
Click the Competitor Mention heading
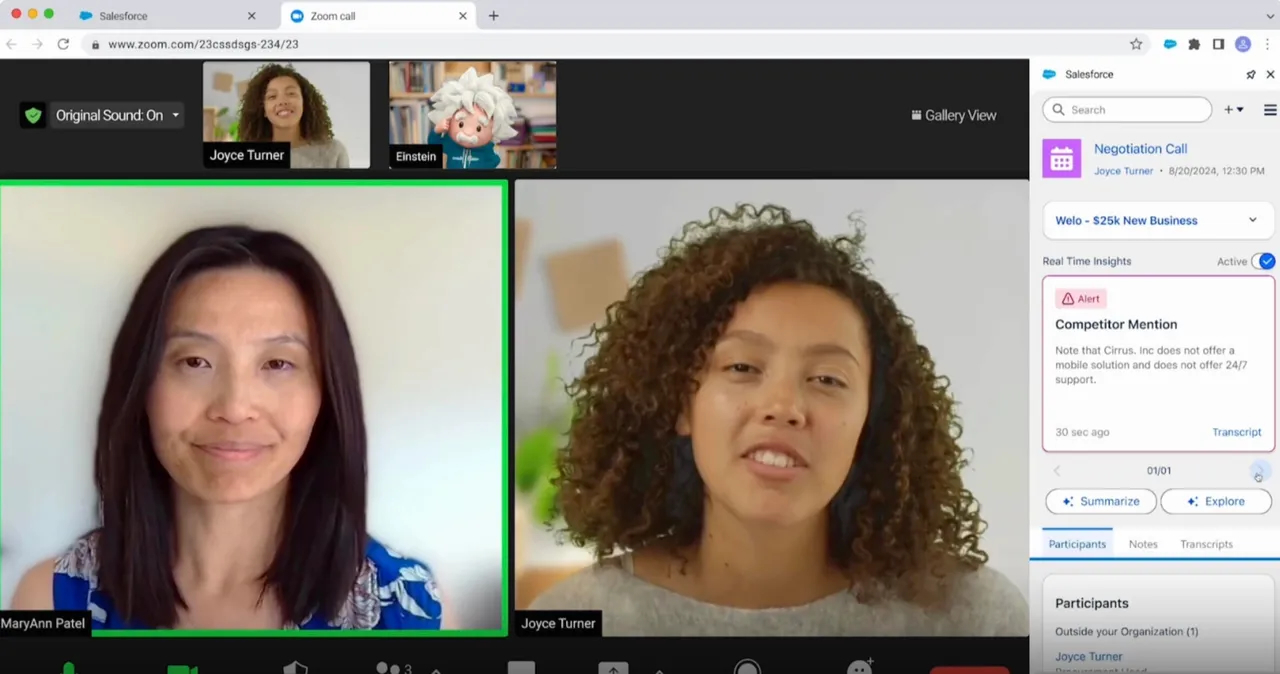coord(1116,324)
